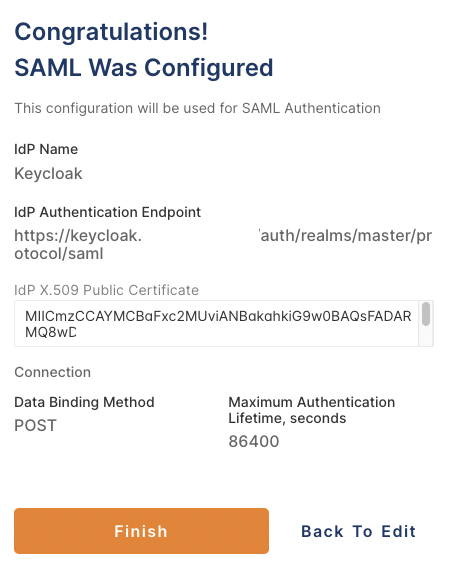The width and height of the screenshot is (452, 570).
Task: Click the IdP Authentication Endpoint label
Action: pos(108,212)
